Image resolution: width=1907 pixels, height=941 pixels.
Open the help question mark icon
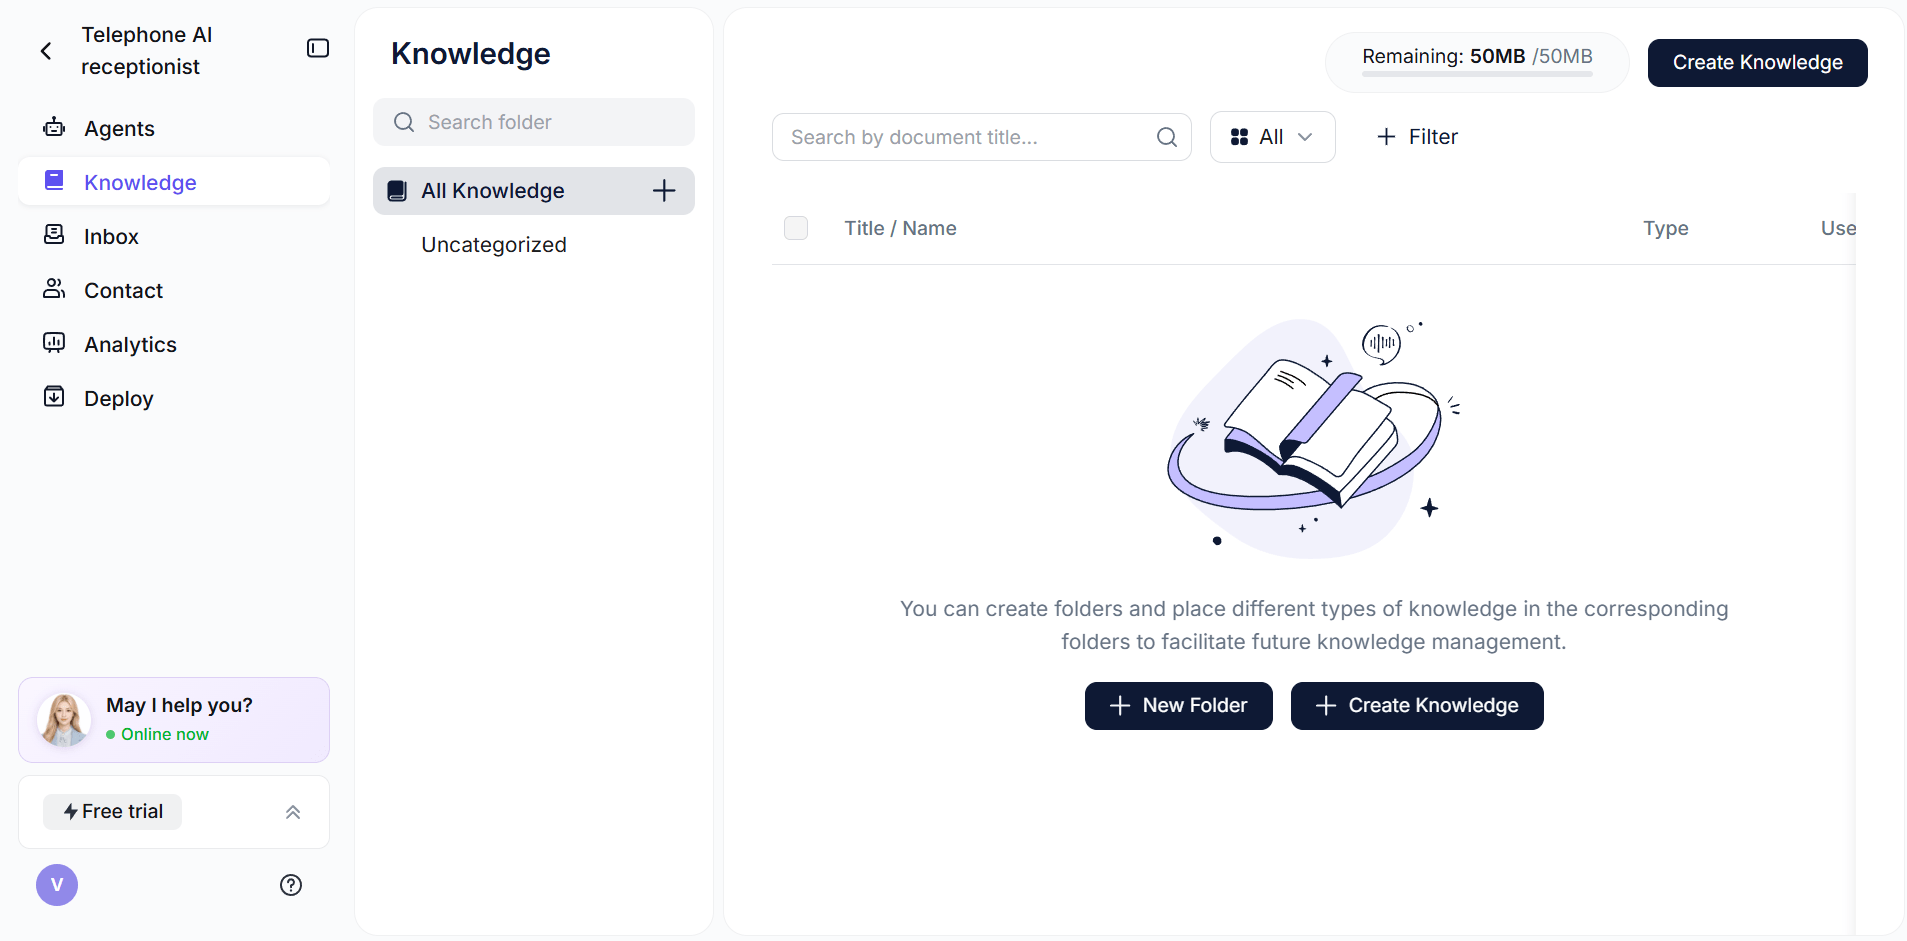(x=290, y=885)
